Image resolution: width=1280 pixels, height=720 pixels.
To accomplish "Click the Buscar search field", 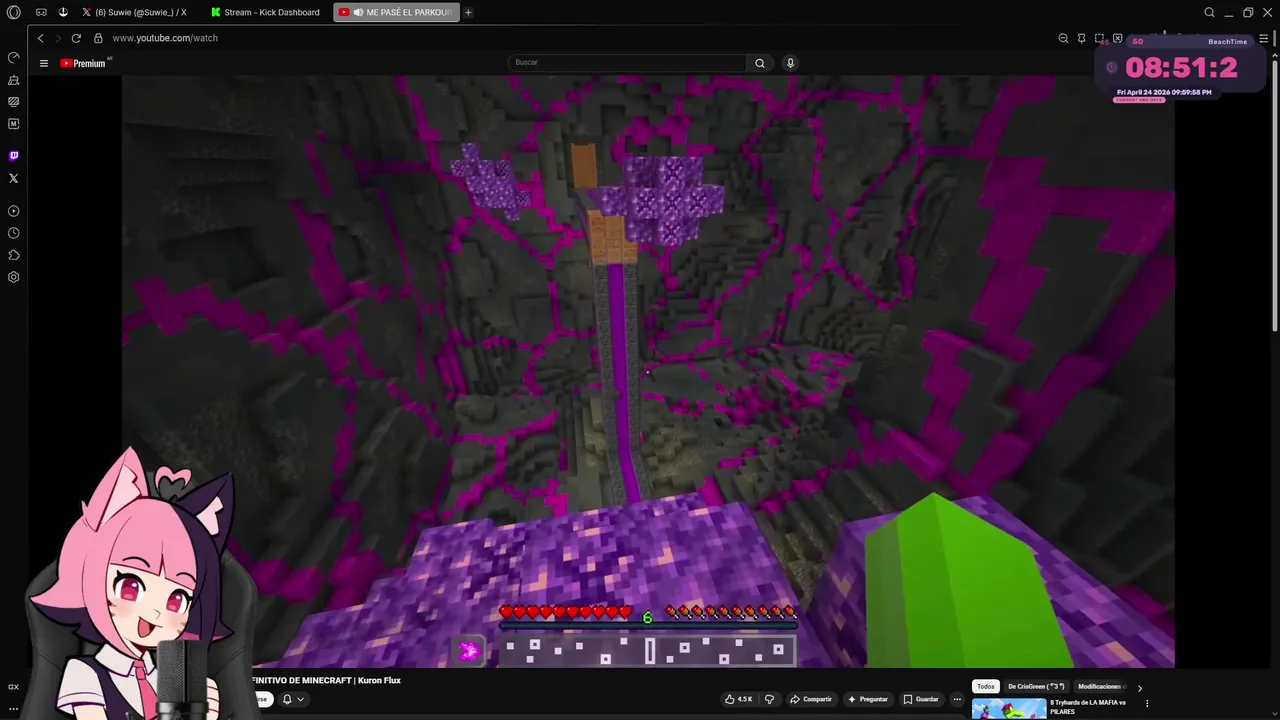I will coord(627,62).
